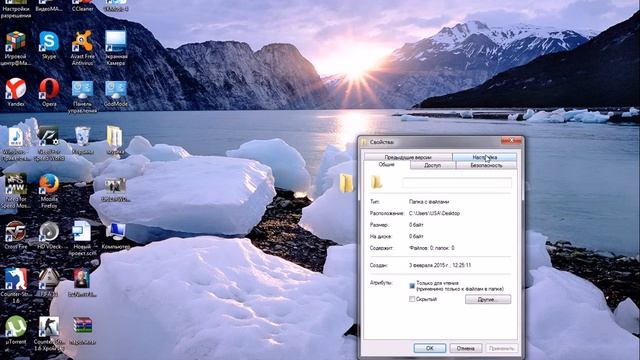Switch to the Доступ tab
Image resolution: width=640 pixels, height=360 pixels.
[x=433, y=165]
